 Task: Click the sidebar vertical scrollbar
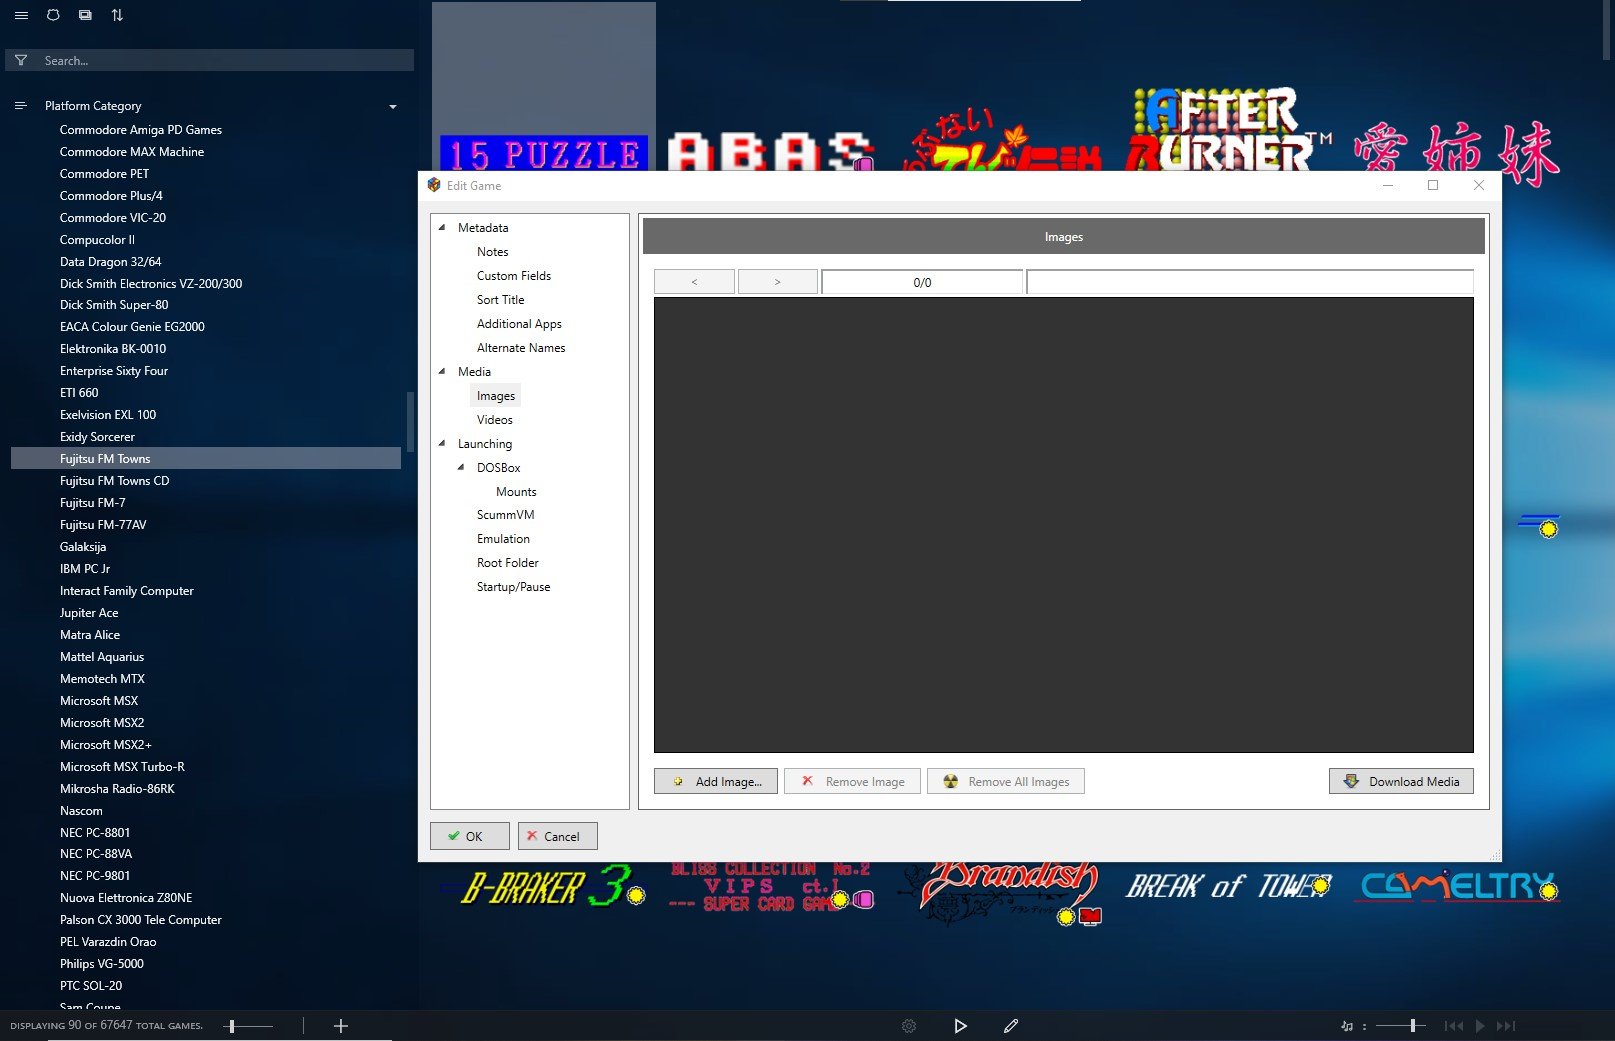410,422
